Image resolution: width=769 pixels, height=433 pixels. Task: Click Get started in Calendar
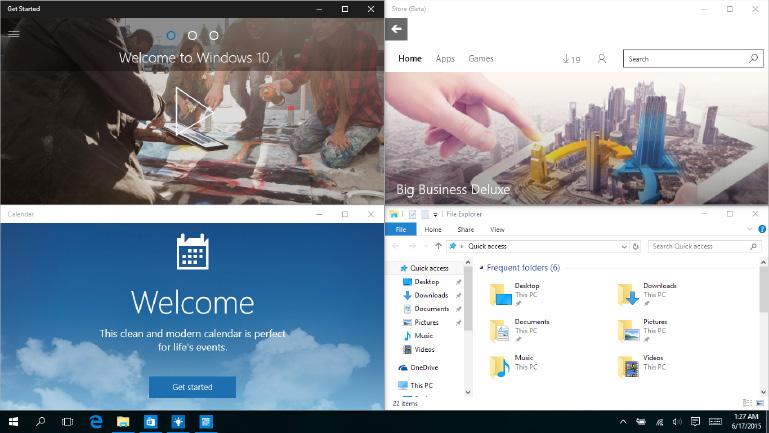pos(192,387)
